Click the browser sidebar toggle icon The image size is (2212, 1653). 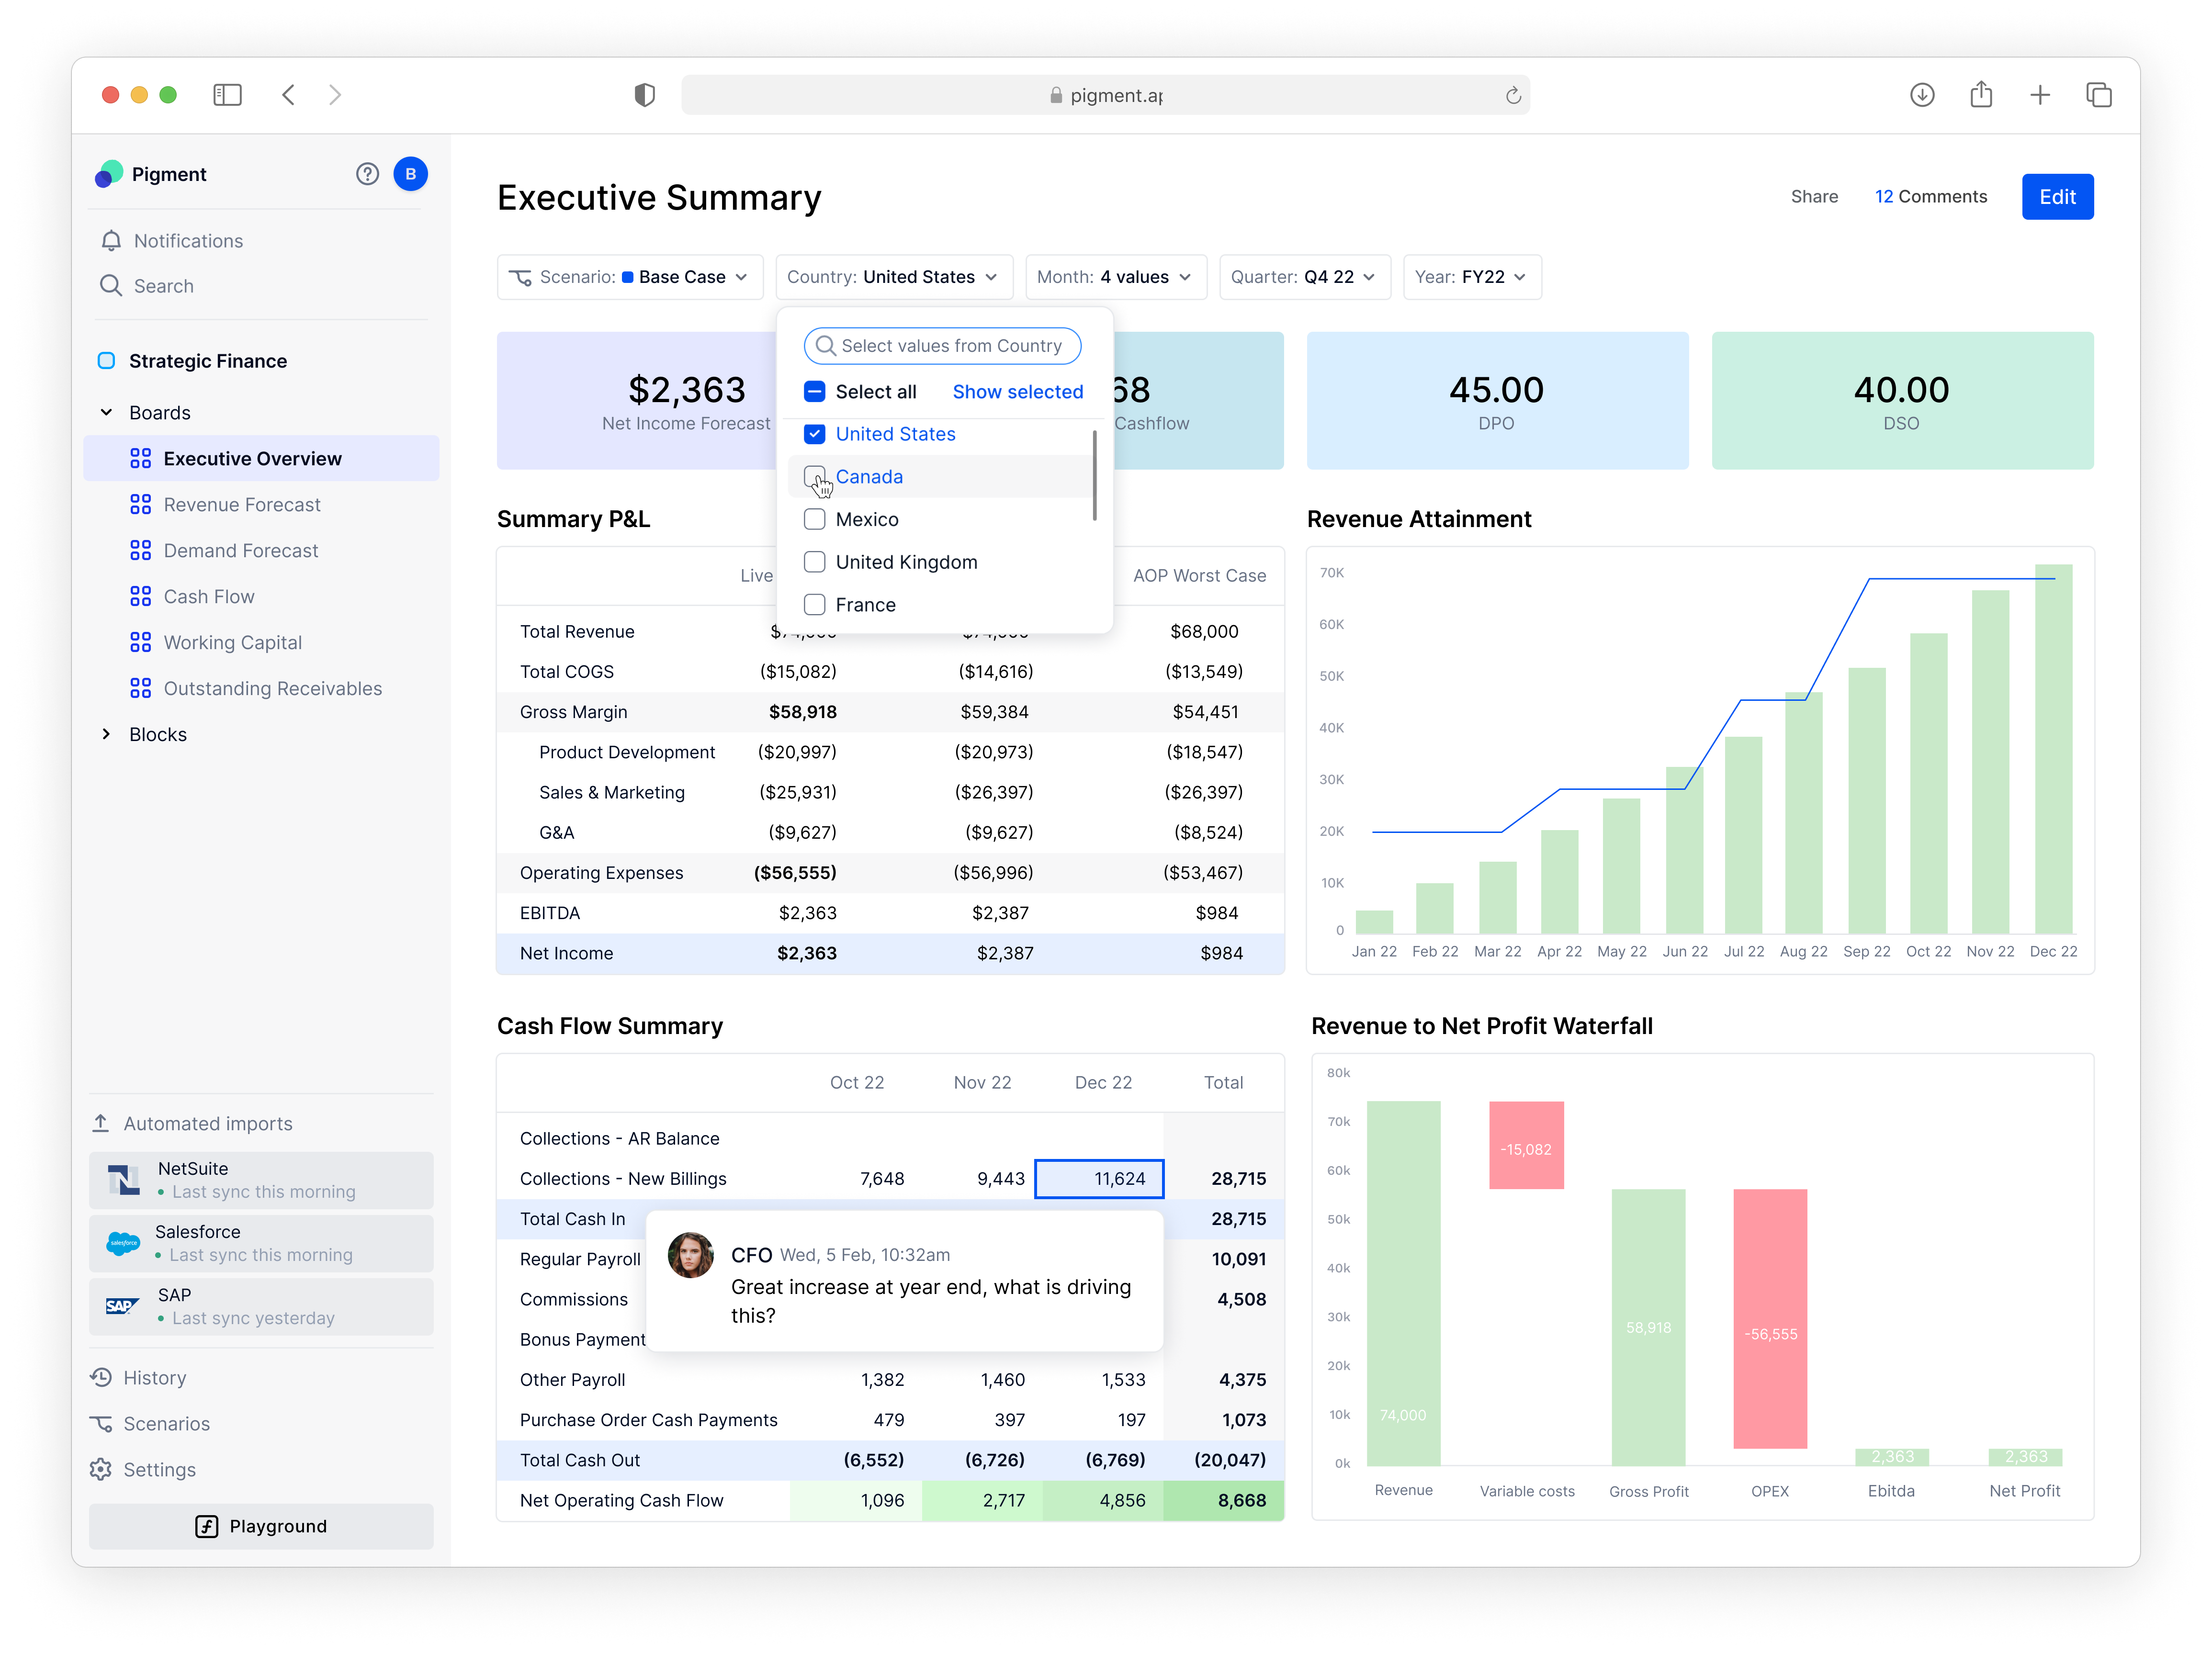tap(227, 95)
